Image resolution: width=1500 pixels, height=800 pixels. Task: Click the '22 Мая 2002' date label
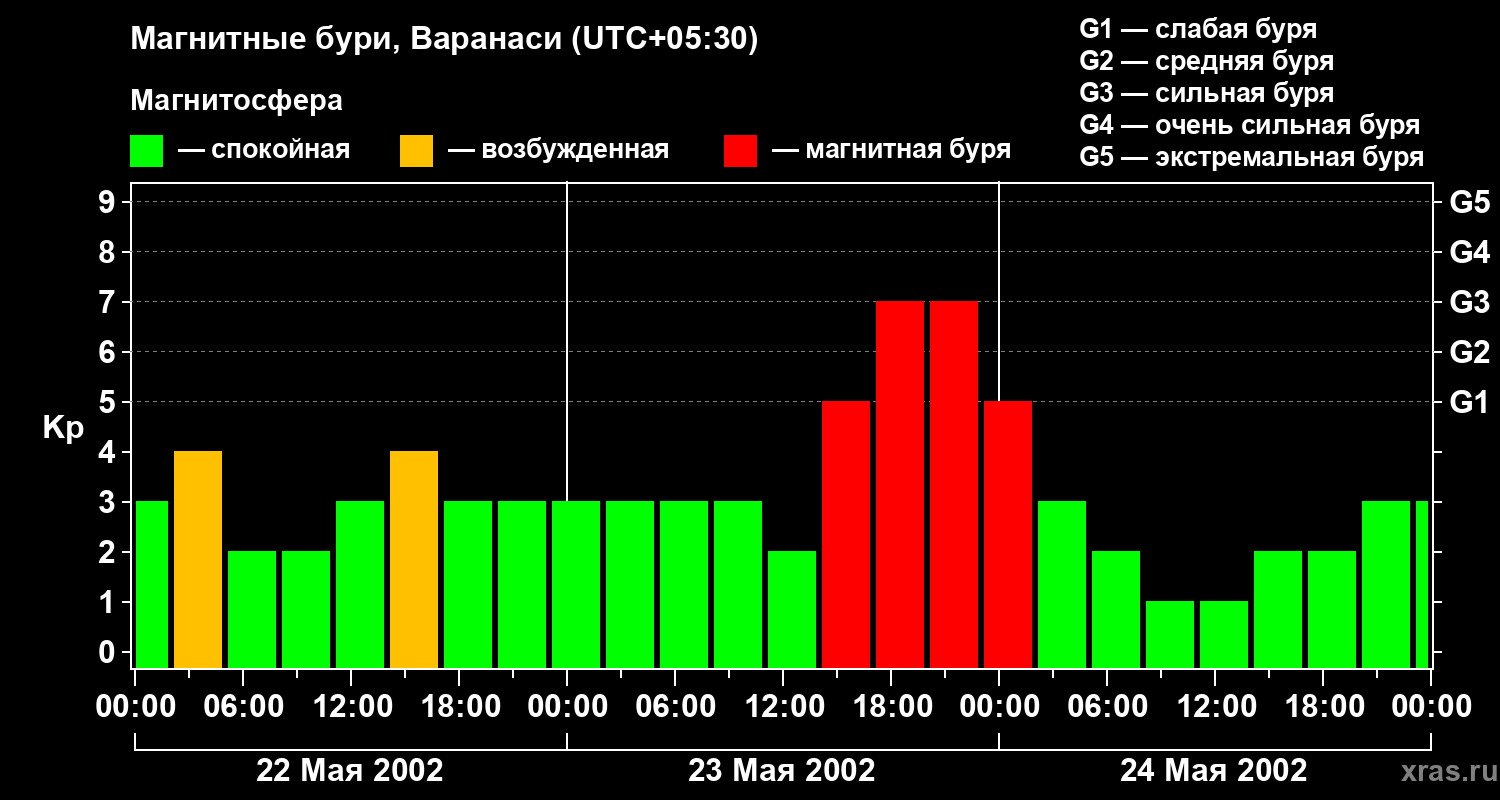coord(350,771)
